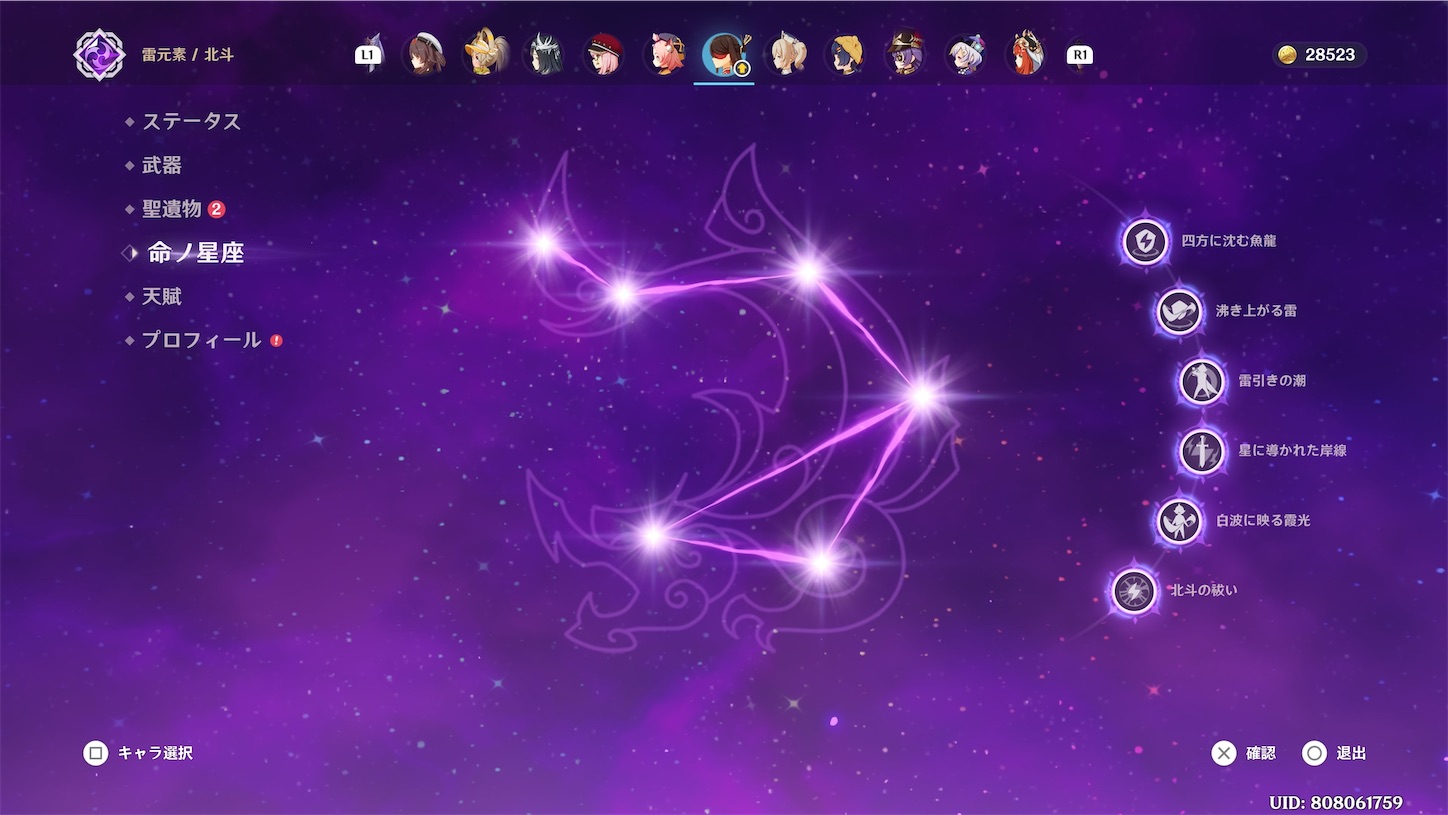The width and height of the screenshot is (1448, 815).
Task: Click the yellow upgrade arrow badge on Beidou
Action: tap(742, 69)
